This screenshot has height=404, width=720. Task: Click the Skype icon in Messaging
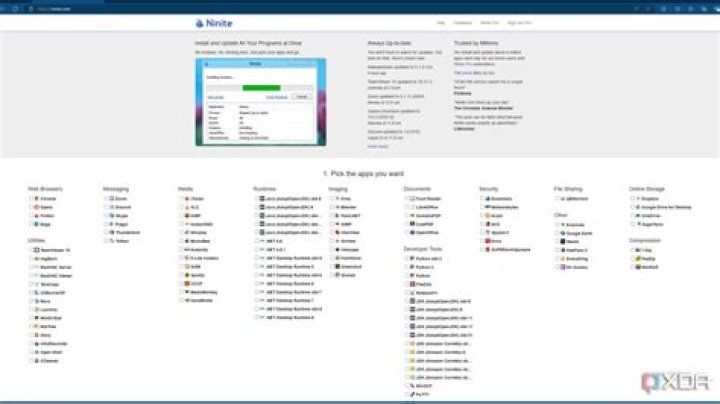pos(112,216)
